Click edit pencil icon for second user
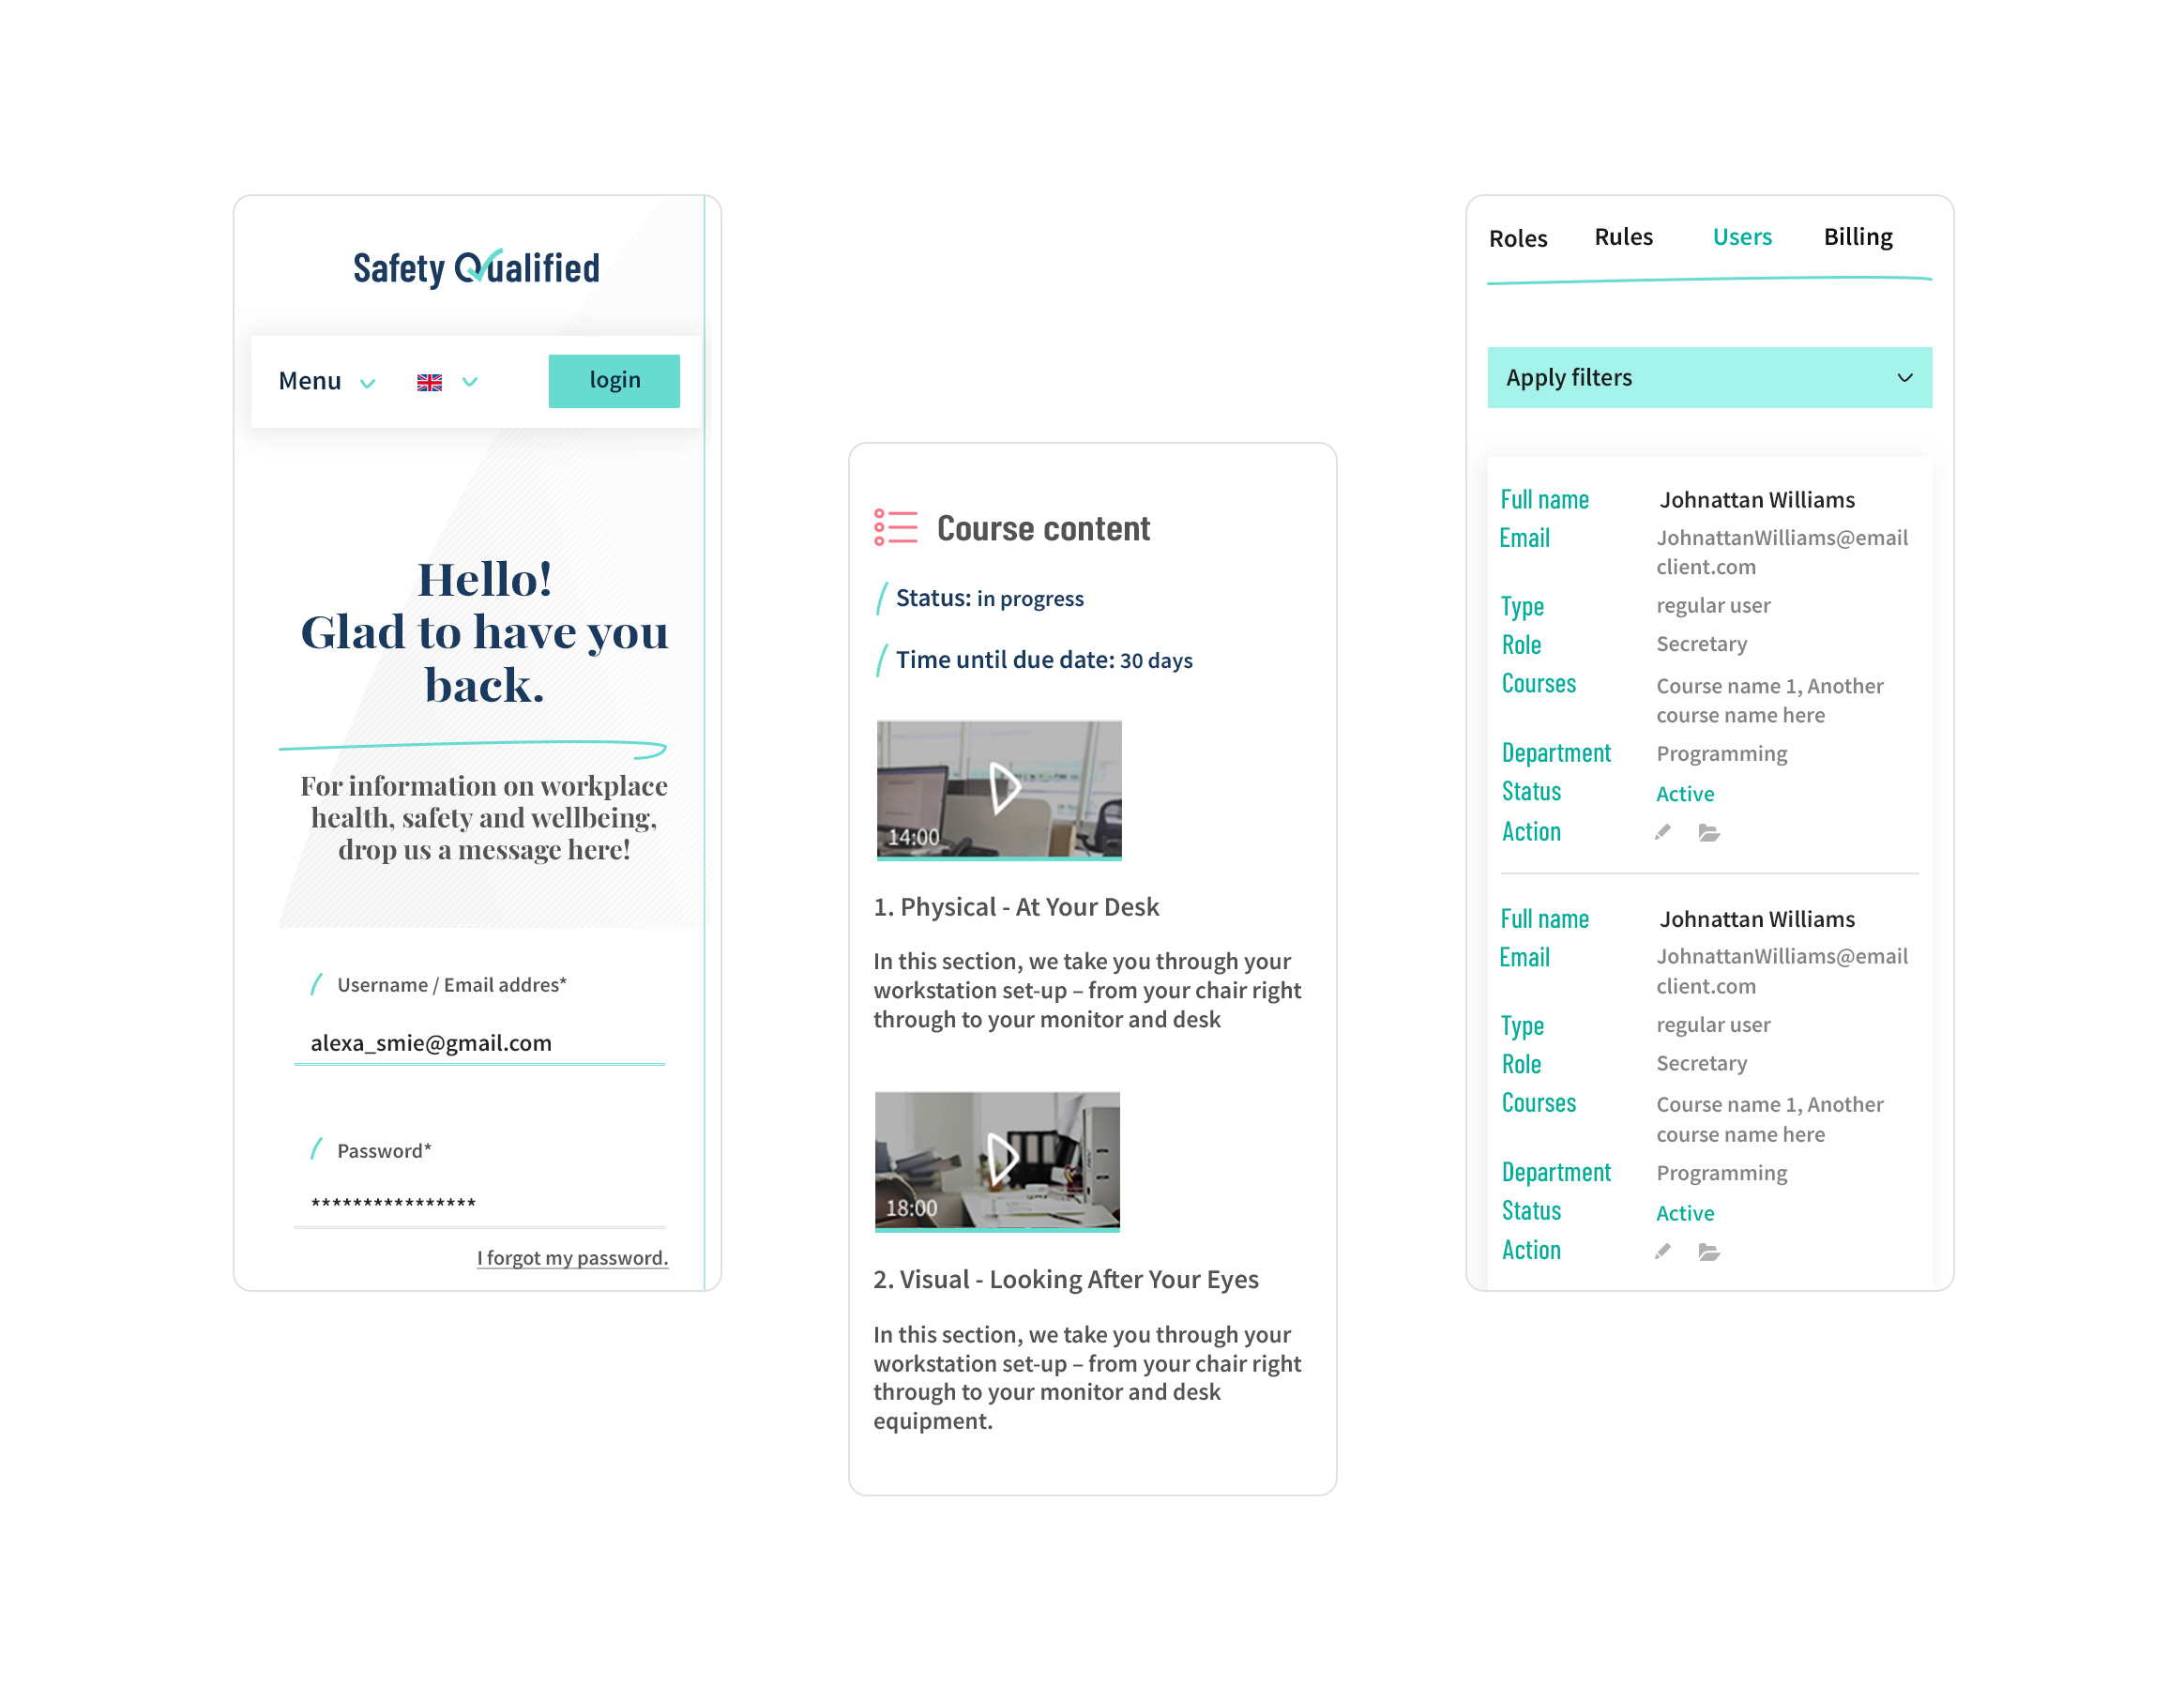2184x1700 pixels. click(x=1662, y=1252)
